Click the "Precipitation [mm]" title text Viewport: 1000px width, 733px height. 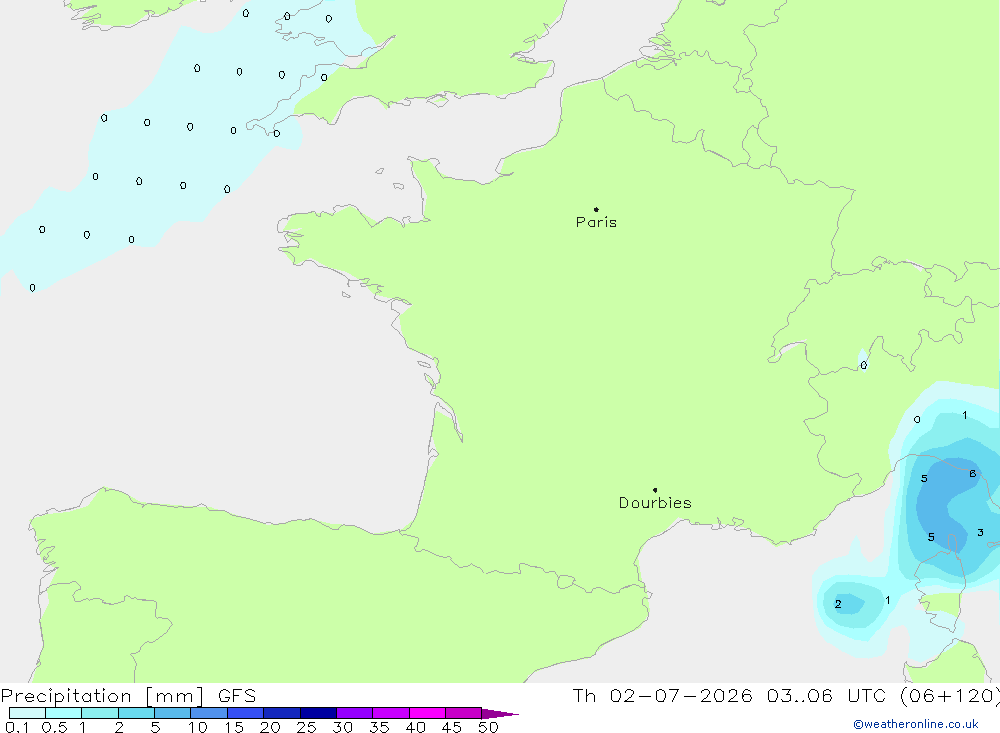pos(102,696)
